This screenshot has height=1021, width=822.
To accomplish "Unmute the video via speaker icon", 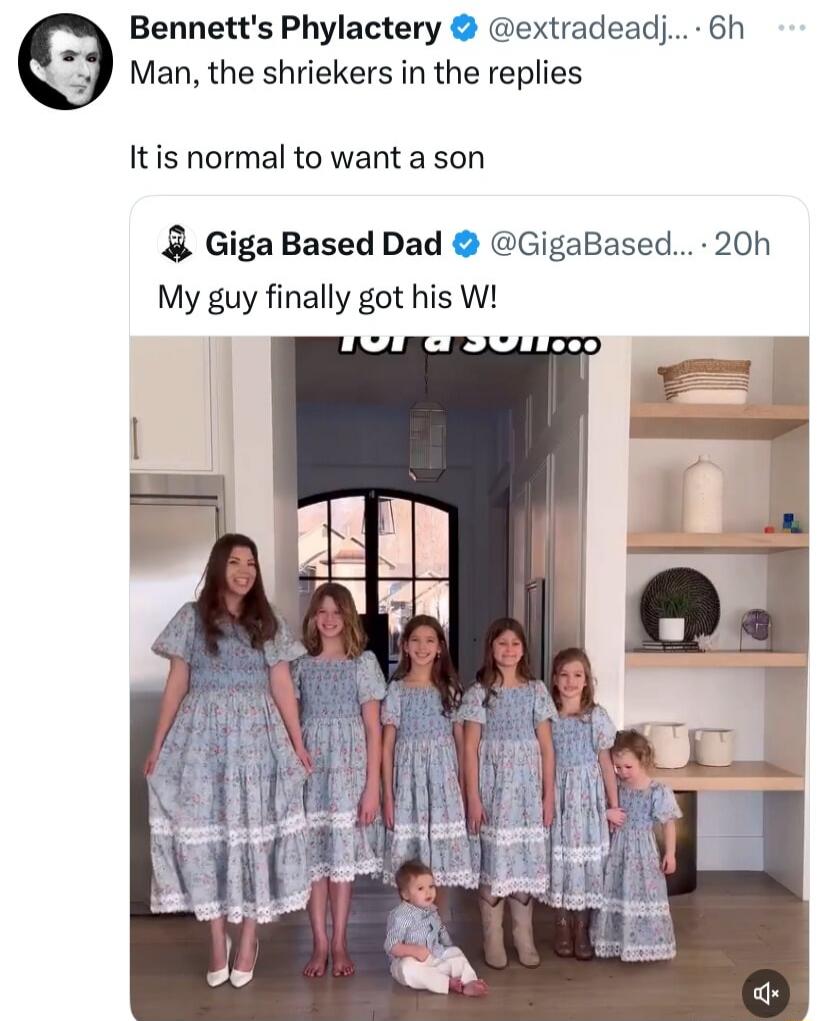I will pyautogui.click(x=765, y=992).
